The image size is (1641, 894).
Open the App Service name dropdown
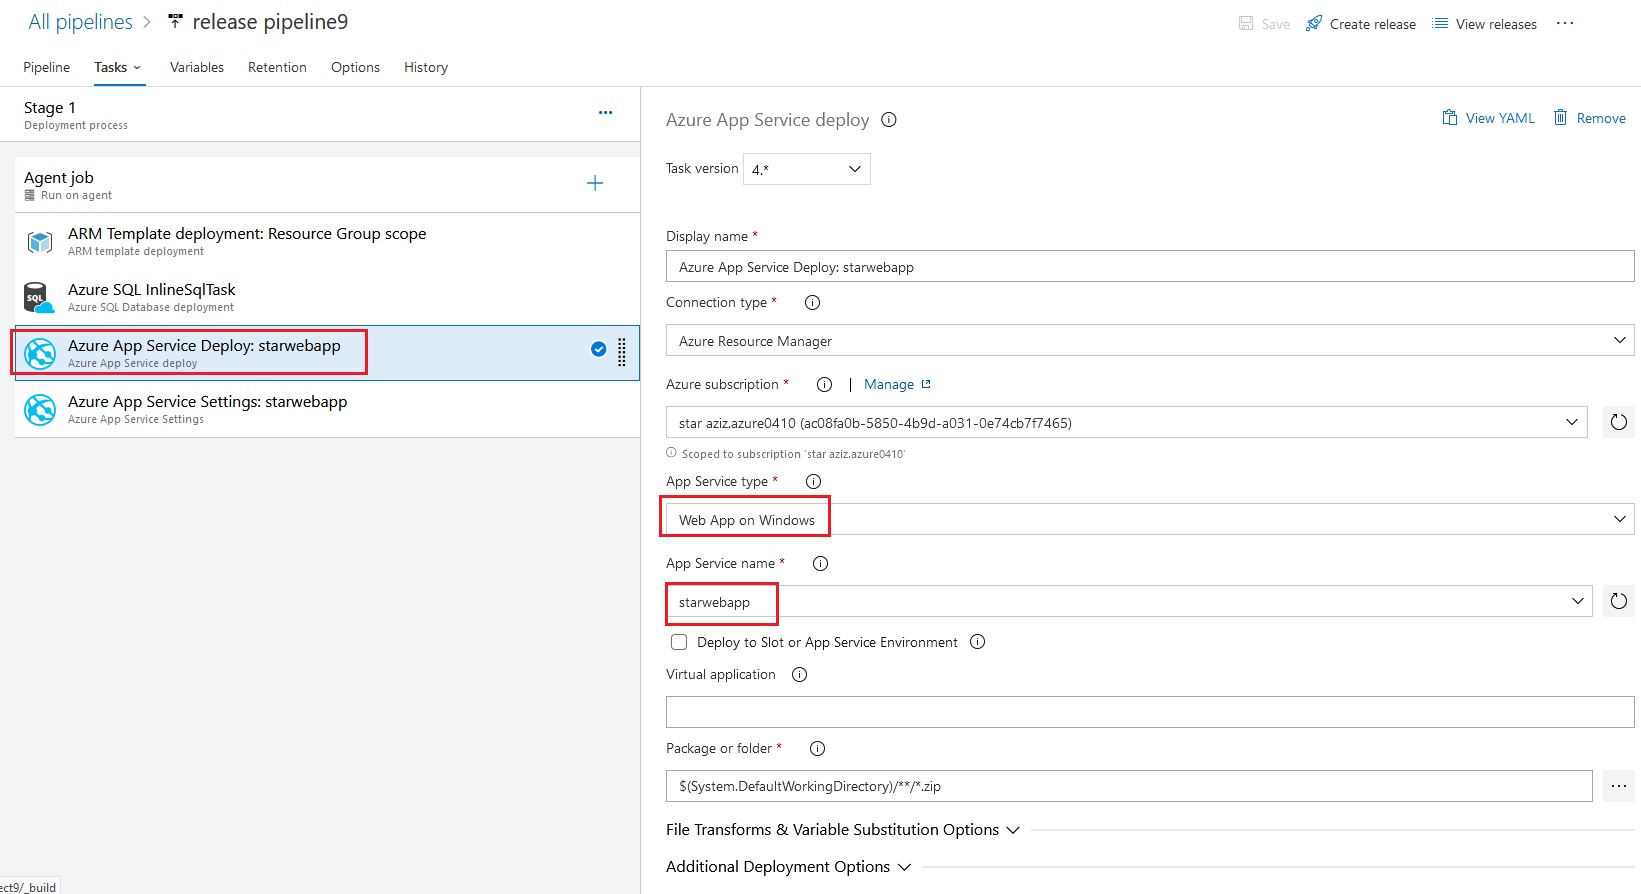tap(1129, 601)
